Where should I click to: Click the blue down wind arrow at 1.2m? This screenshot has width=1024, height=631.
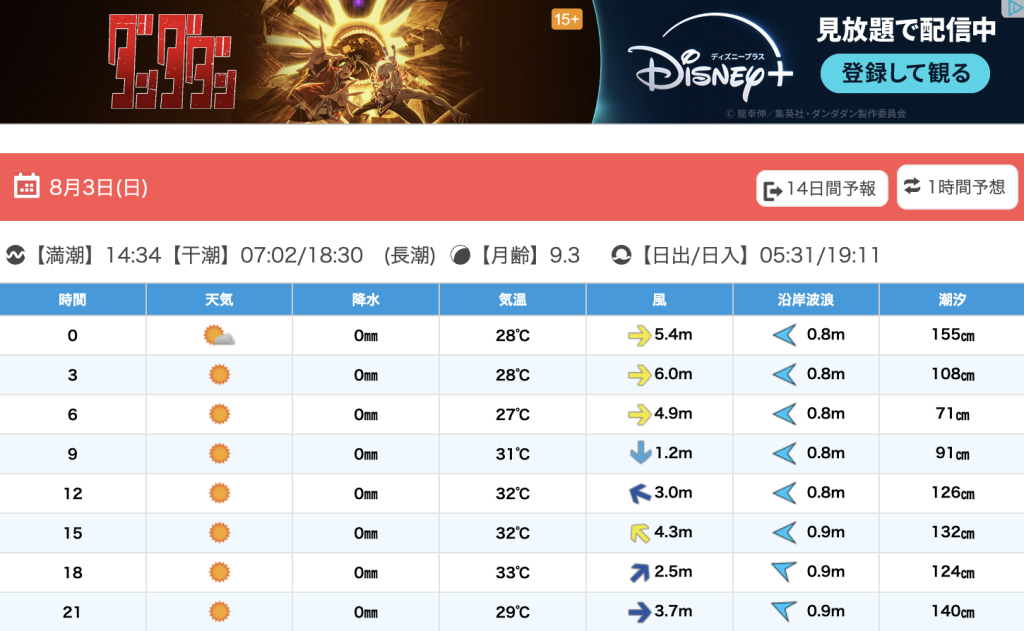point(640,454)
